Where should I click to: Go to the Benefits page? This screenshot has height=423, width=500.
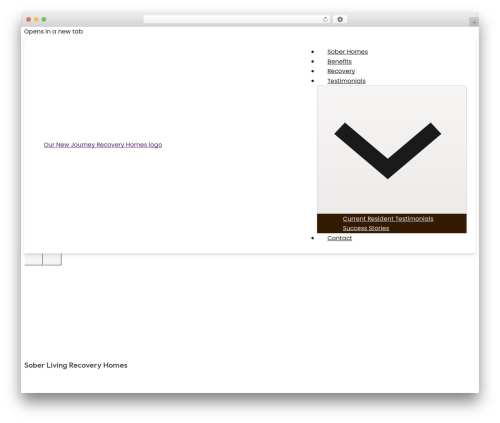pyautogui.click(x=339, y=61)
